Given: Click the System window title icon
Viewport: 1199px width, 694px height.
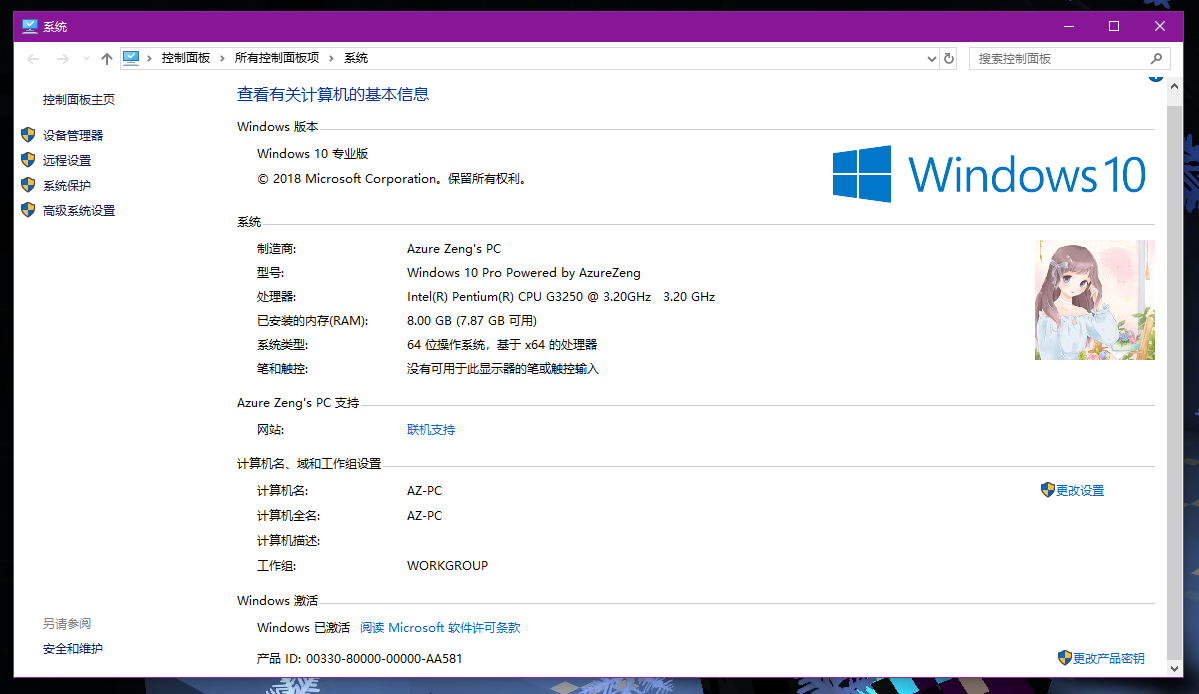Looking at the screenshot, I should point(30,26).
